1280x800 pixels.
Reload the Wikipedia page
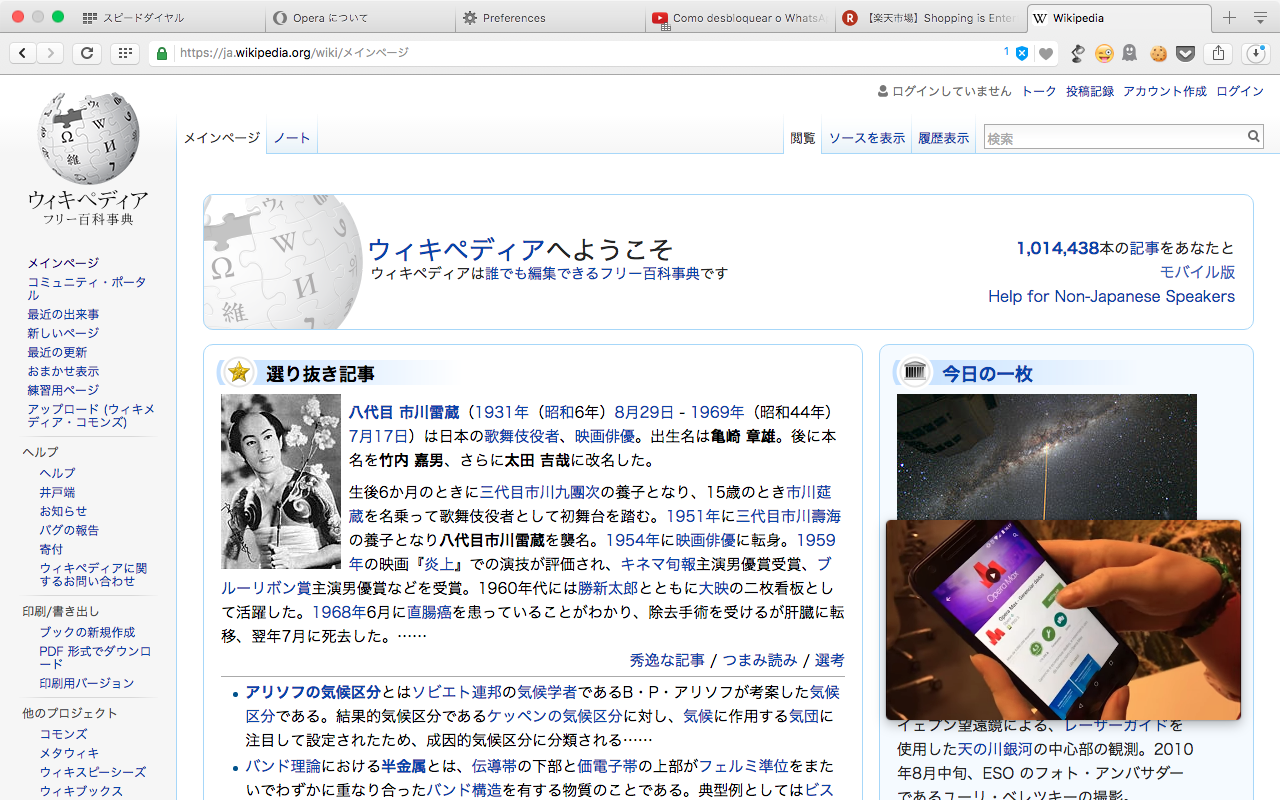click(x=87, y=53)
